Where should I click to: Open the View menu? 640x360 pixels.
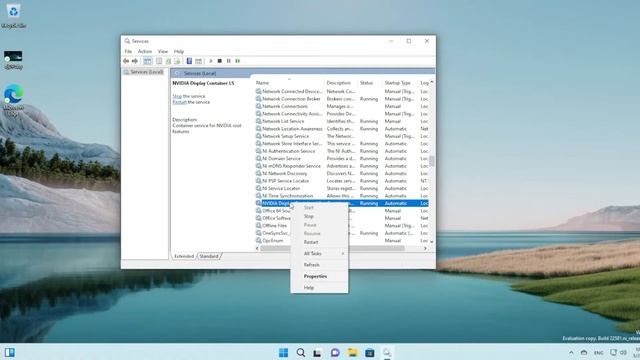(163, 51)
